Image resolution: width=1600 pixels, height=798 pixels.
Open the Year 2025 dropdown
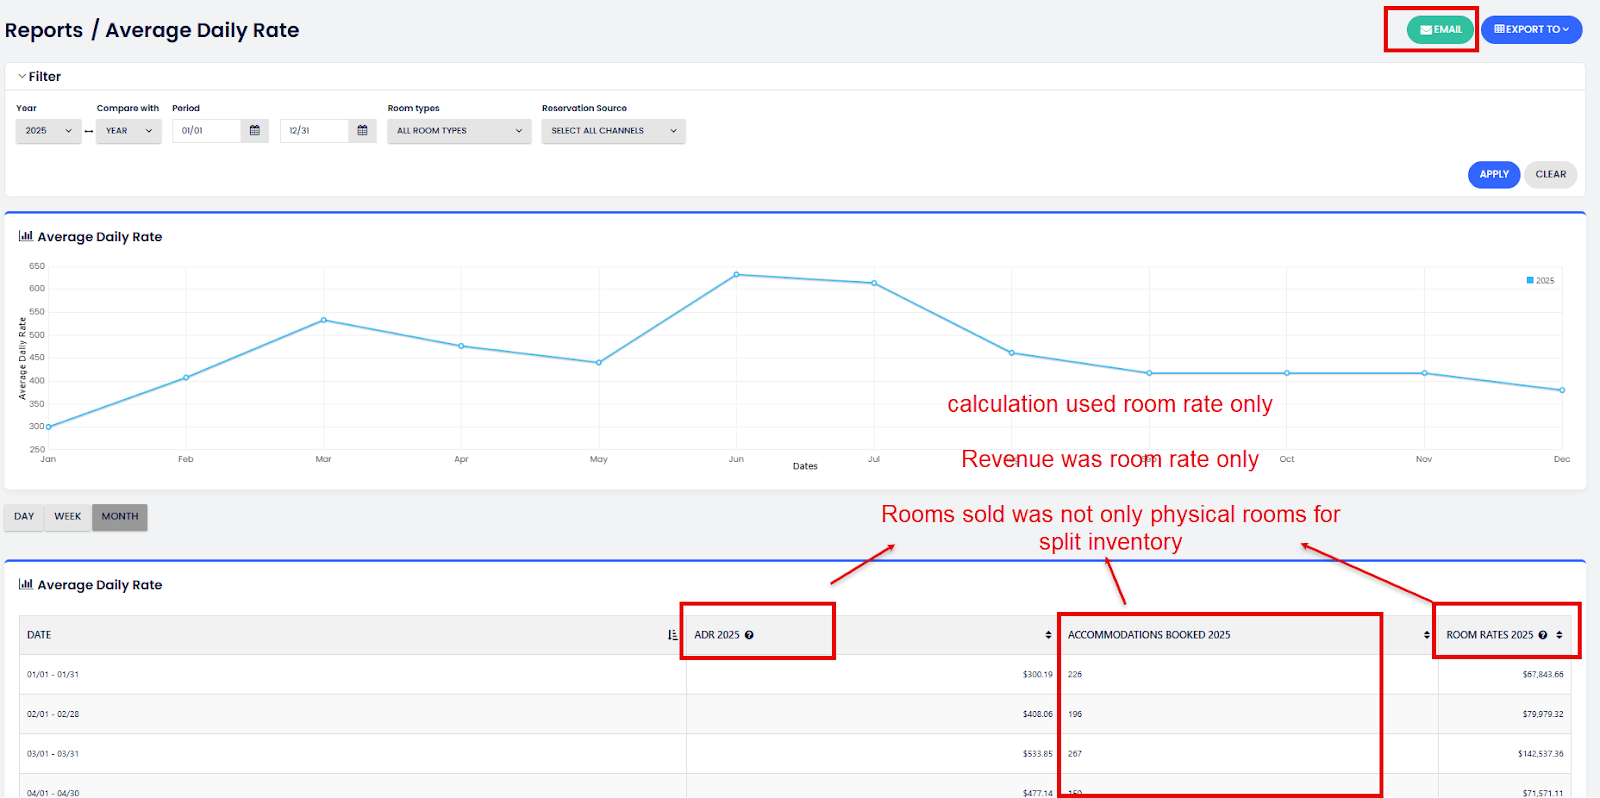[48, 131]
